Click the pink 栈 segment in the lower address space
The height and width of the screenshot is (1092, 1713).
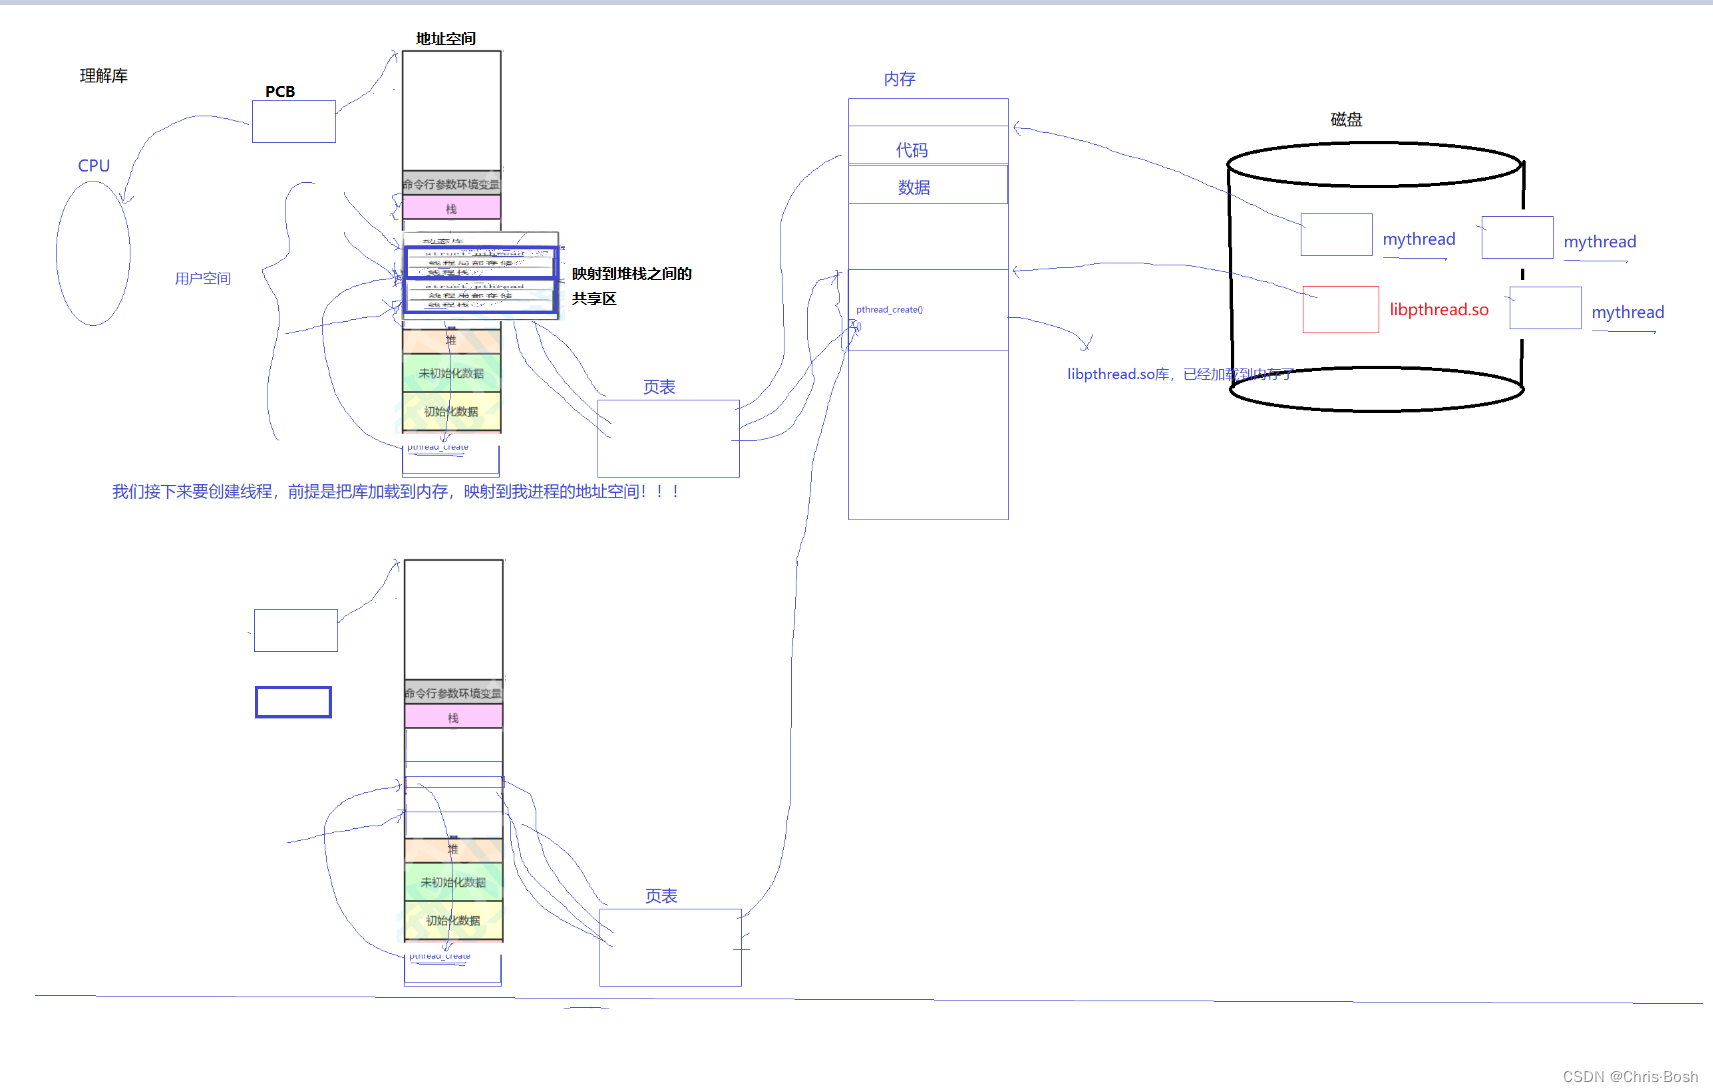tap(453, 717)
